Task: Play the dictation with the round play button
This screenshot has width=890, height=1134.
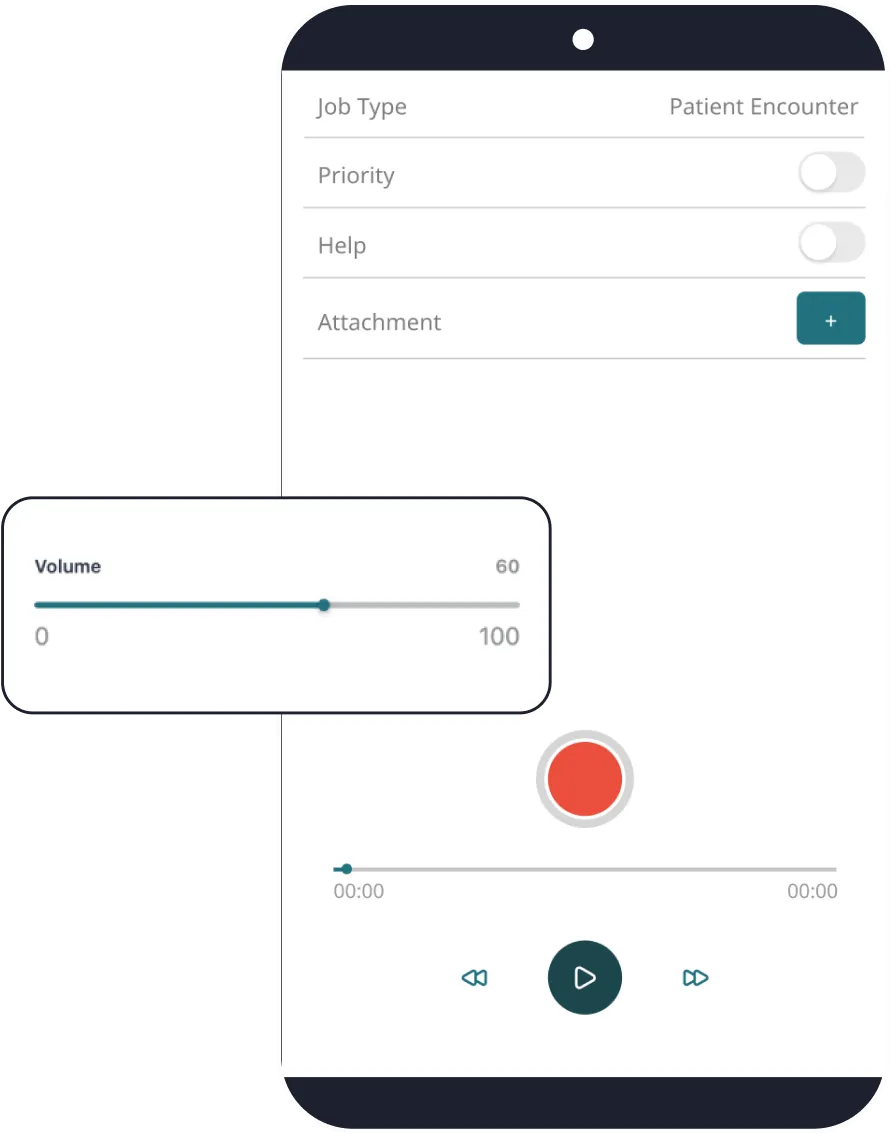Action: 584,977
